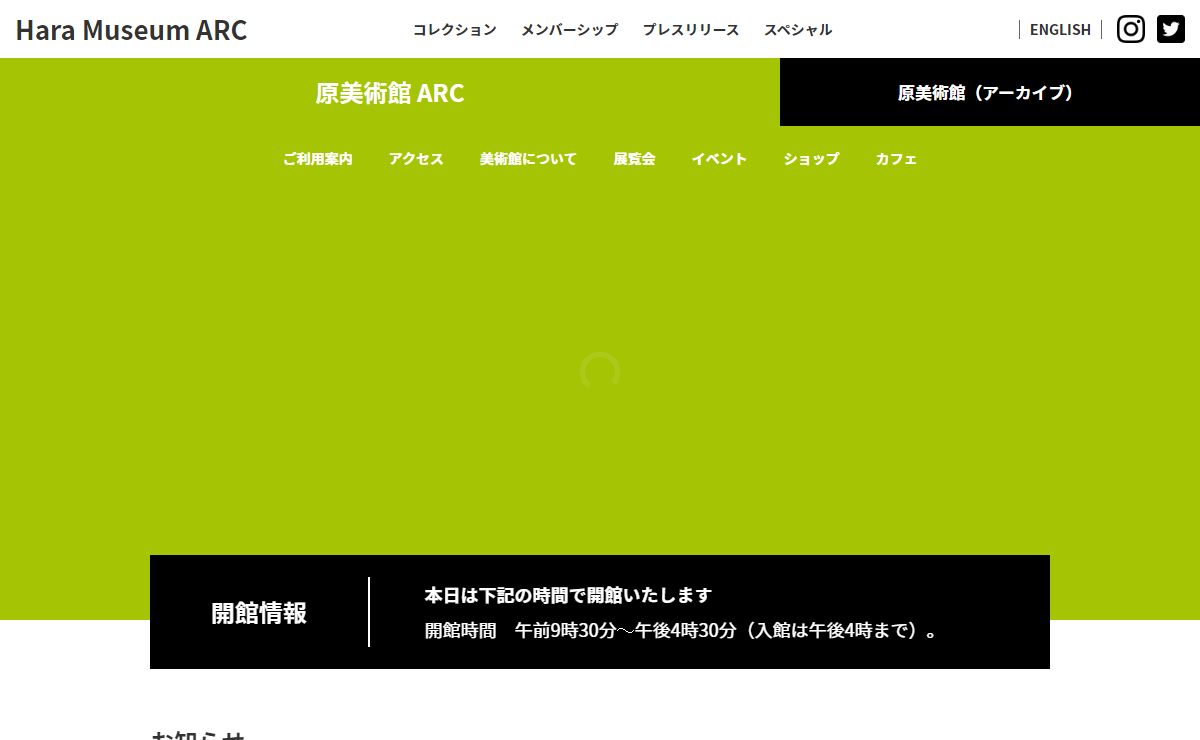This screenshot has height=740, width=1200.
Task: Open the Instagram icon link
Action: pyautogui.click(x=1131, y=29)
